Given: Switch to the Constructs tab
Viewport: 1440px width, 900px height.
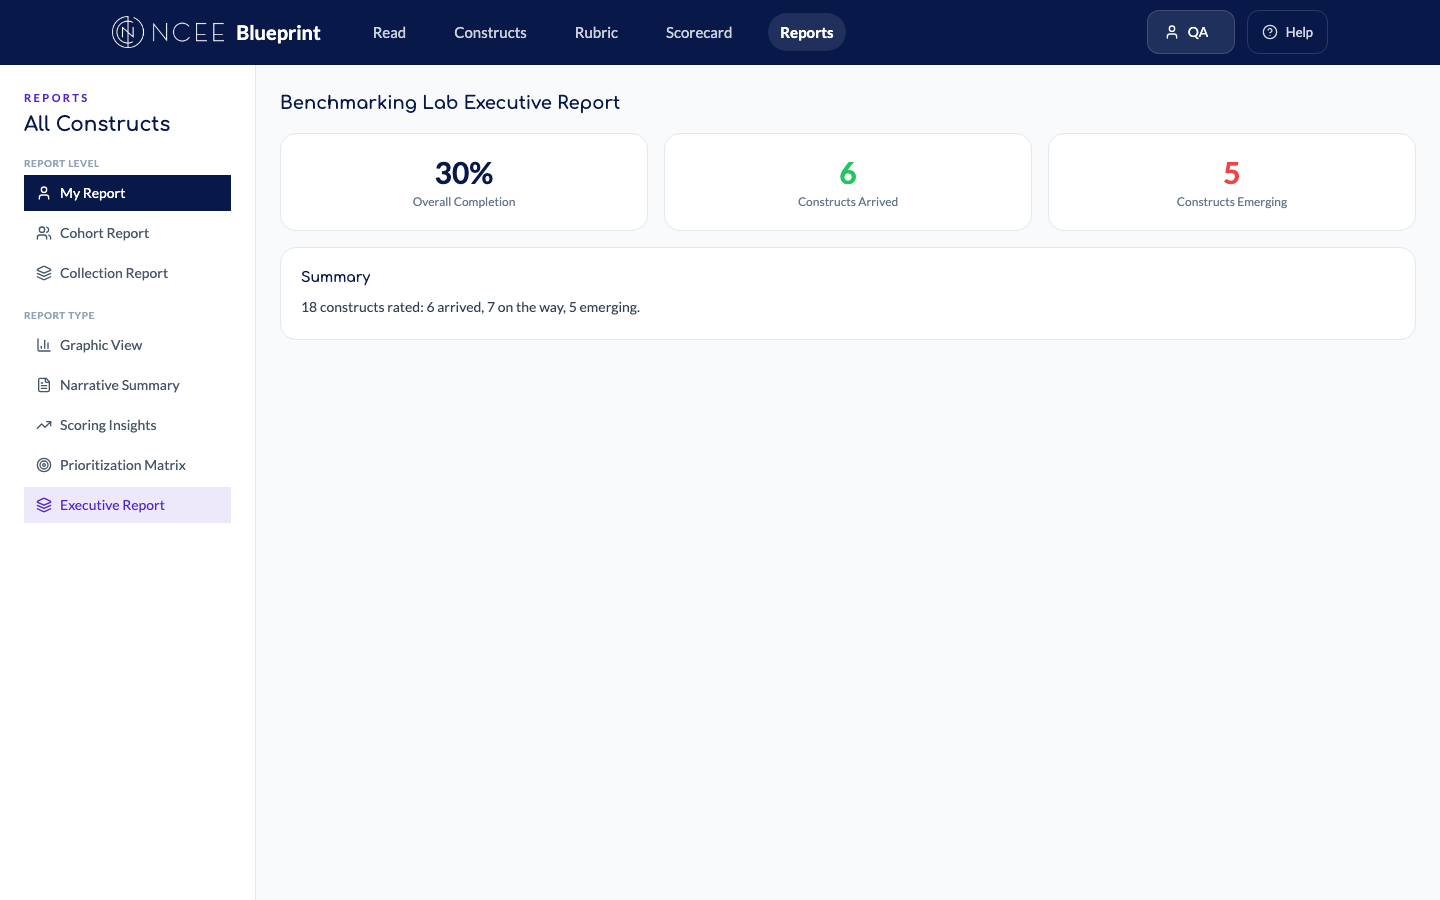Looking at the screenshot, I should point(490,32).
